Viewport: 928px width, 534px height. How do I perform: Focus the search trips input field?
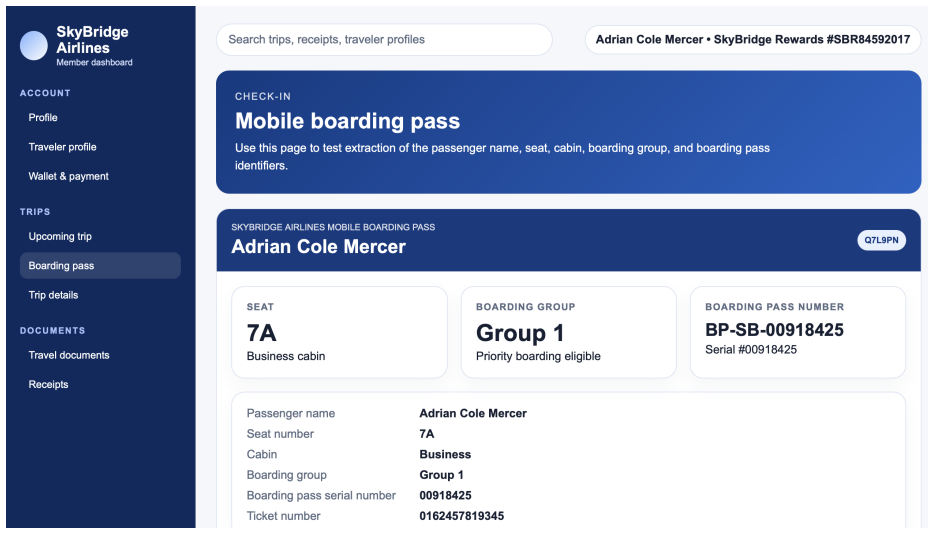click(384, 40)
